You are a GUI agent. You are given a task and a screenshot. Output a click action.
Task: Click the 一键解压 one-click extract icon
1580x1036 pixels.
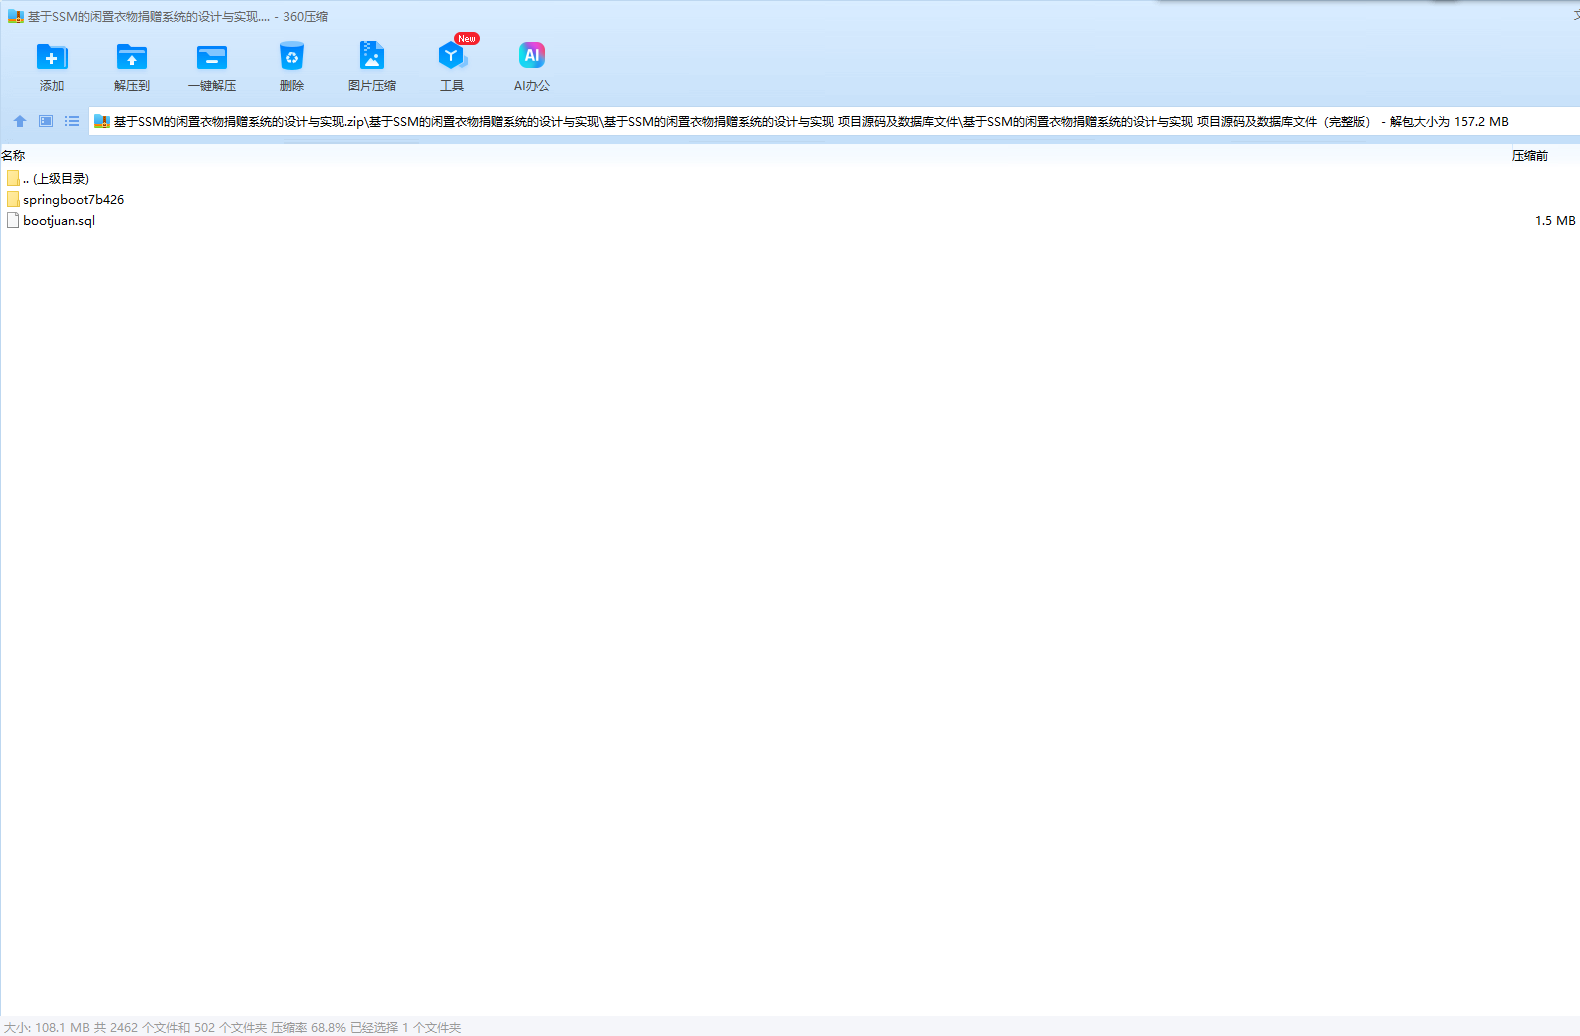[212, 57]
